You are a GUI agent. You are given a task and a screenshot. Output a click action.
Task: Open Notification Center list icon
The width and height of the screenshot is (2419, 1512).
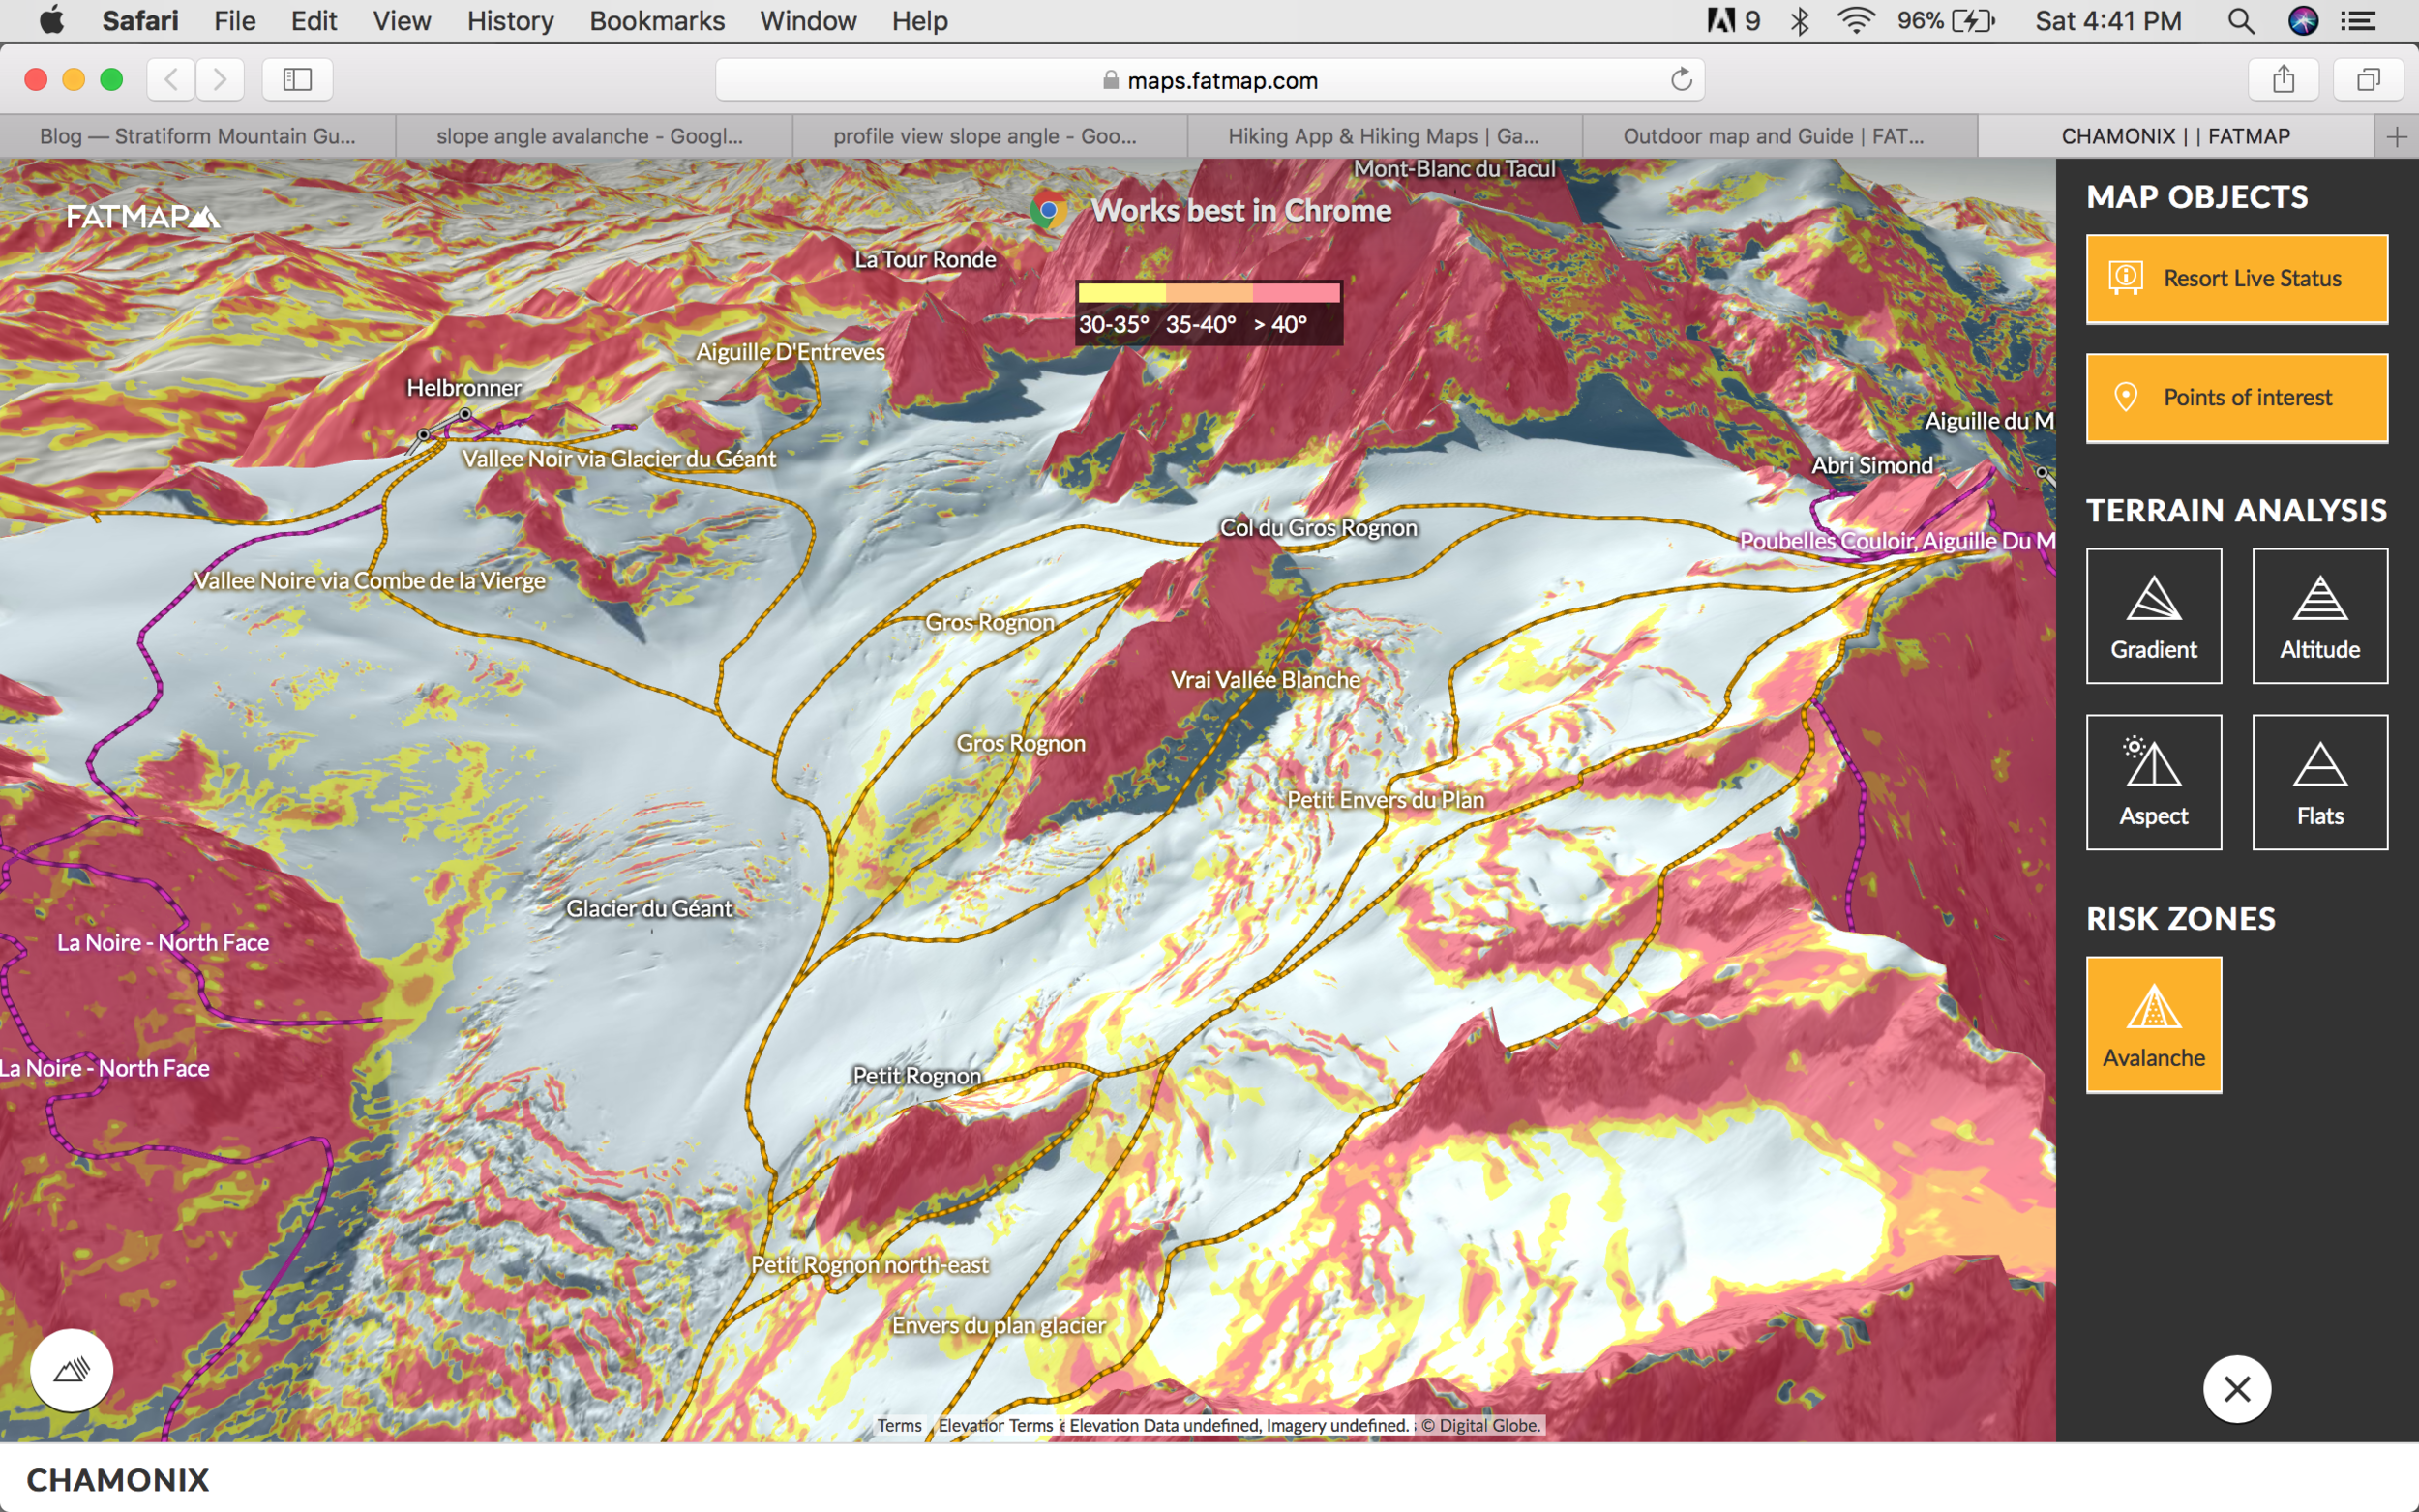(2359, 21)
